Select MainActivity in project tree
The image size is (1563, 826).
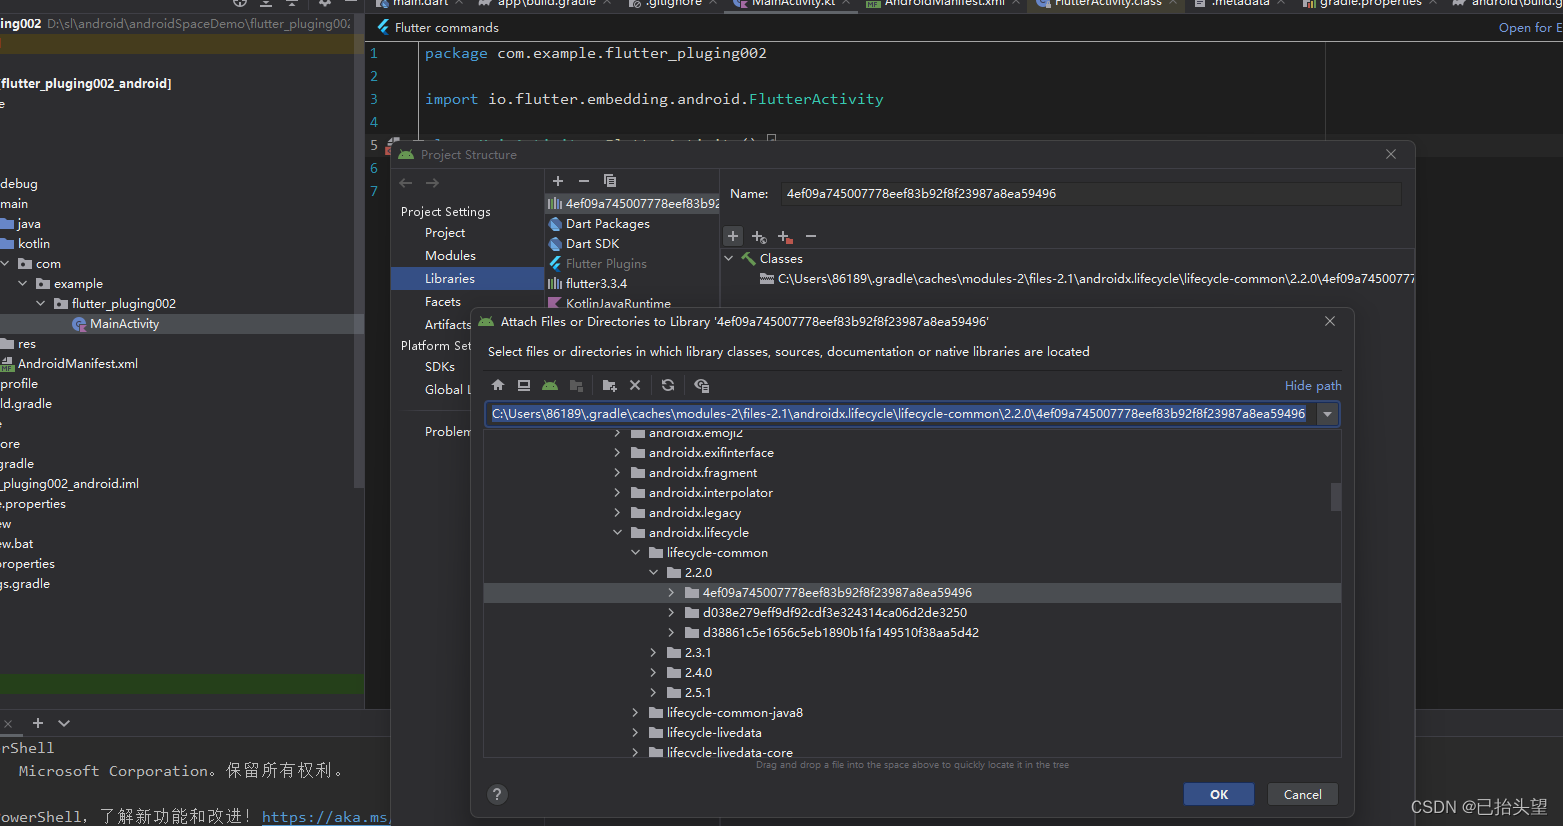[124, 324]
